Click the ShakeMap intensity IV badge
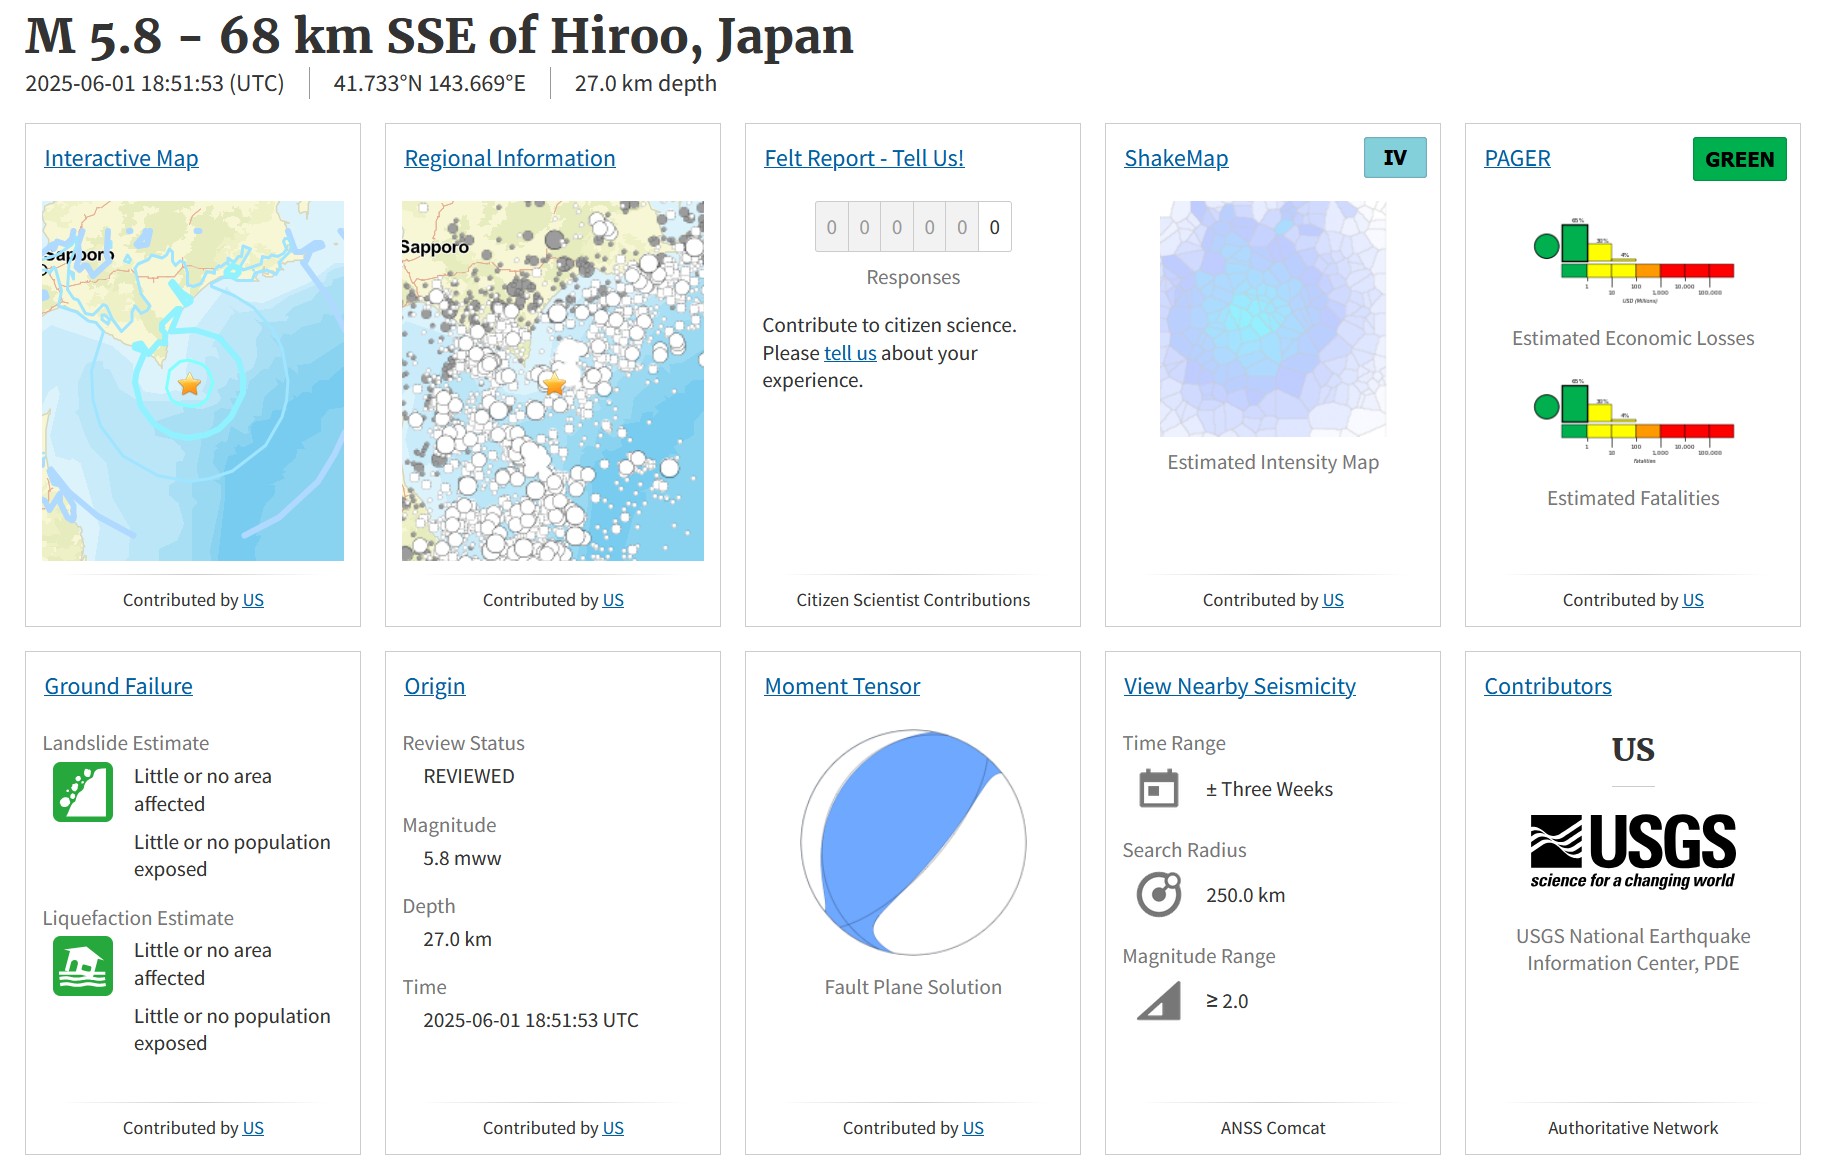The width and height of the screenshot is (1846, 1167). (x=1394, y=158)
